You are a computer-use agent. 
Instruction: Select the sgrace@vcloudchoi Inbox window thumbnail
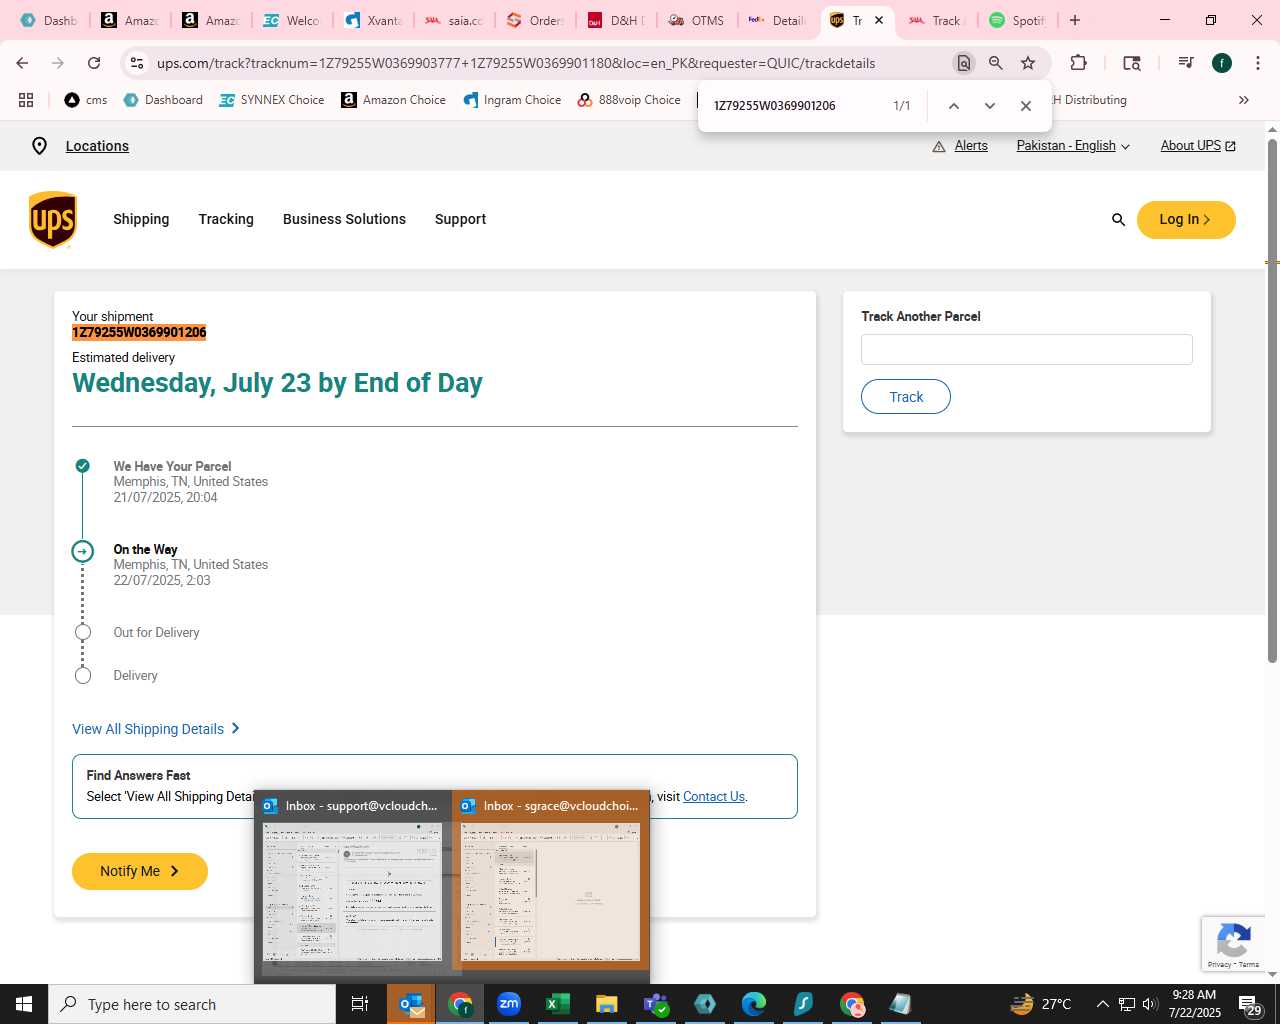[x=550, y=880]
